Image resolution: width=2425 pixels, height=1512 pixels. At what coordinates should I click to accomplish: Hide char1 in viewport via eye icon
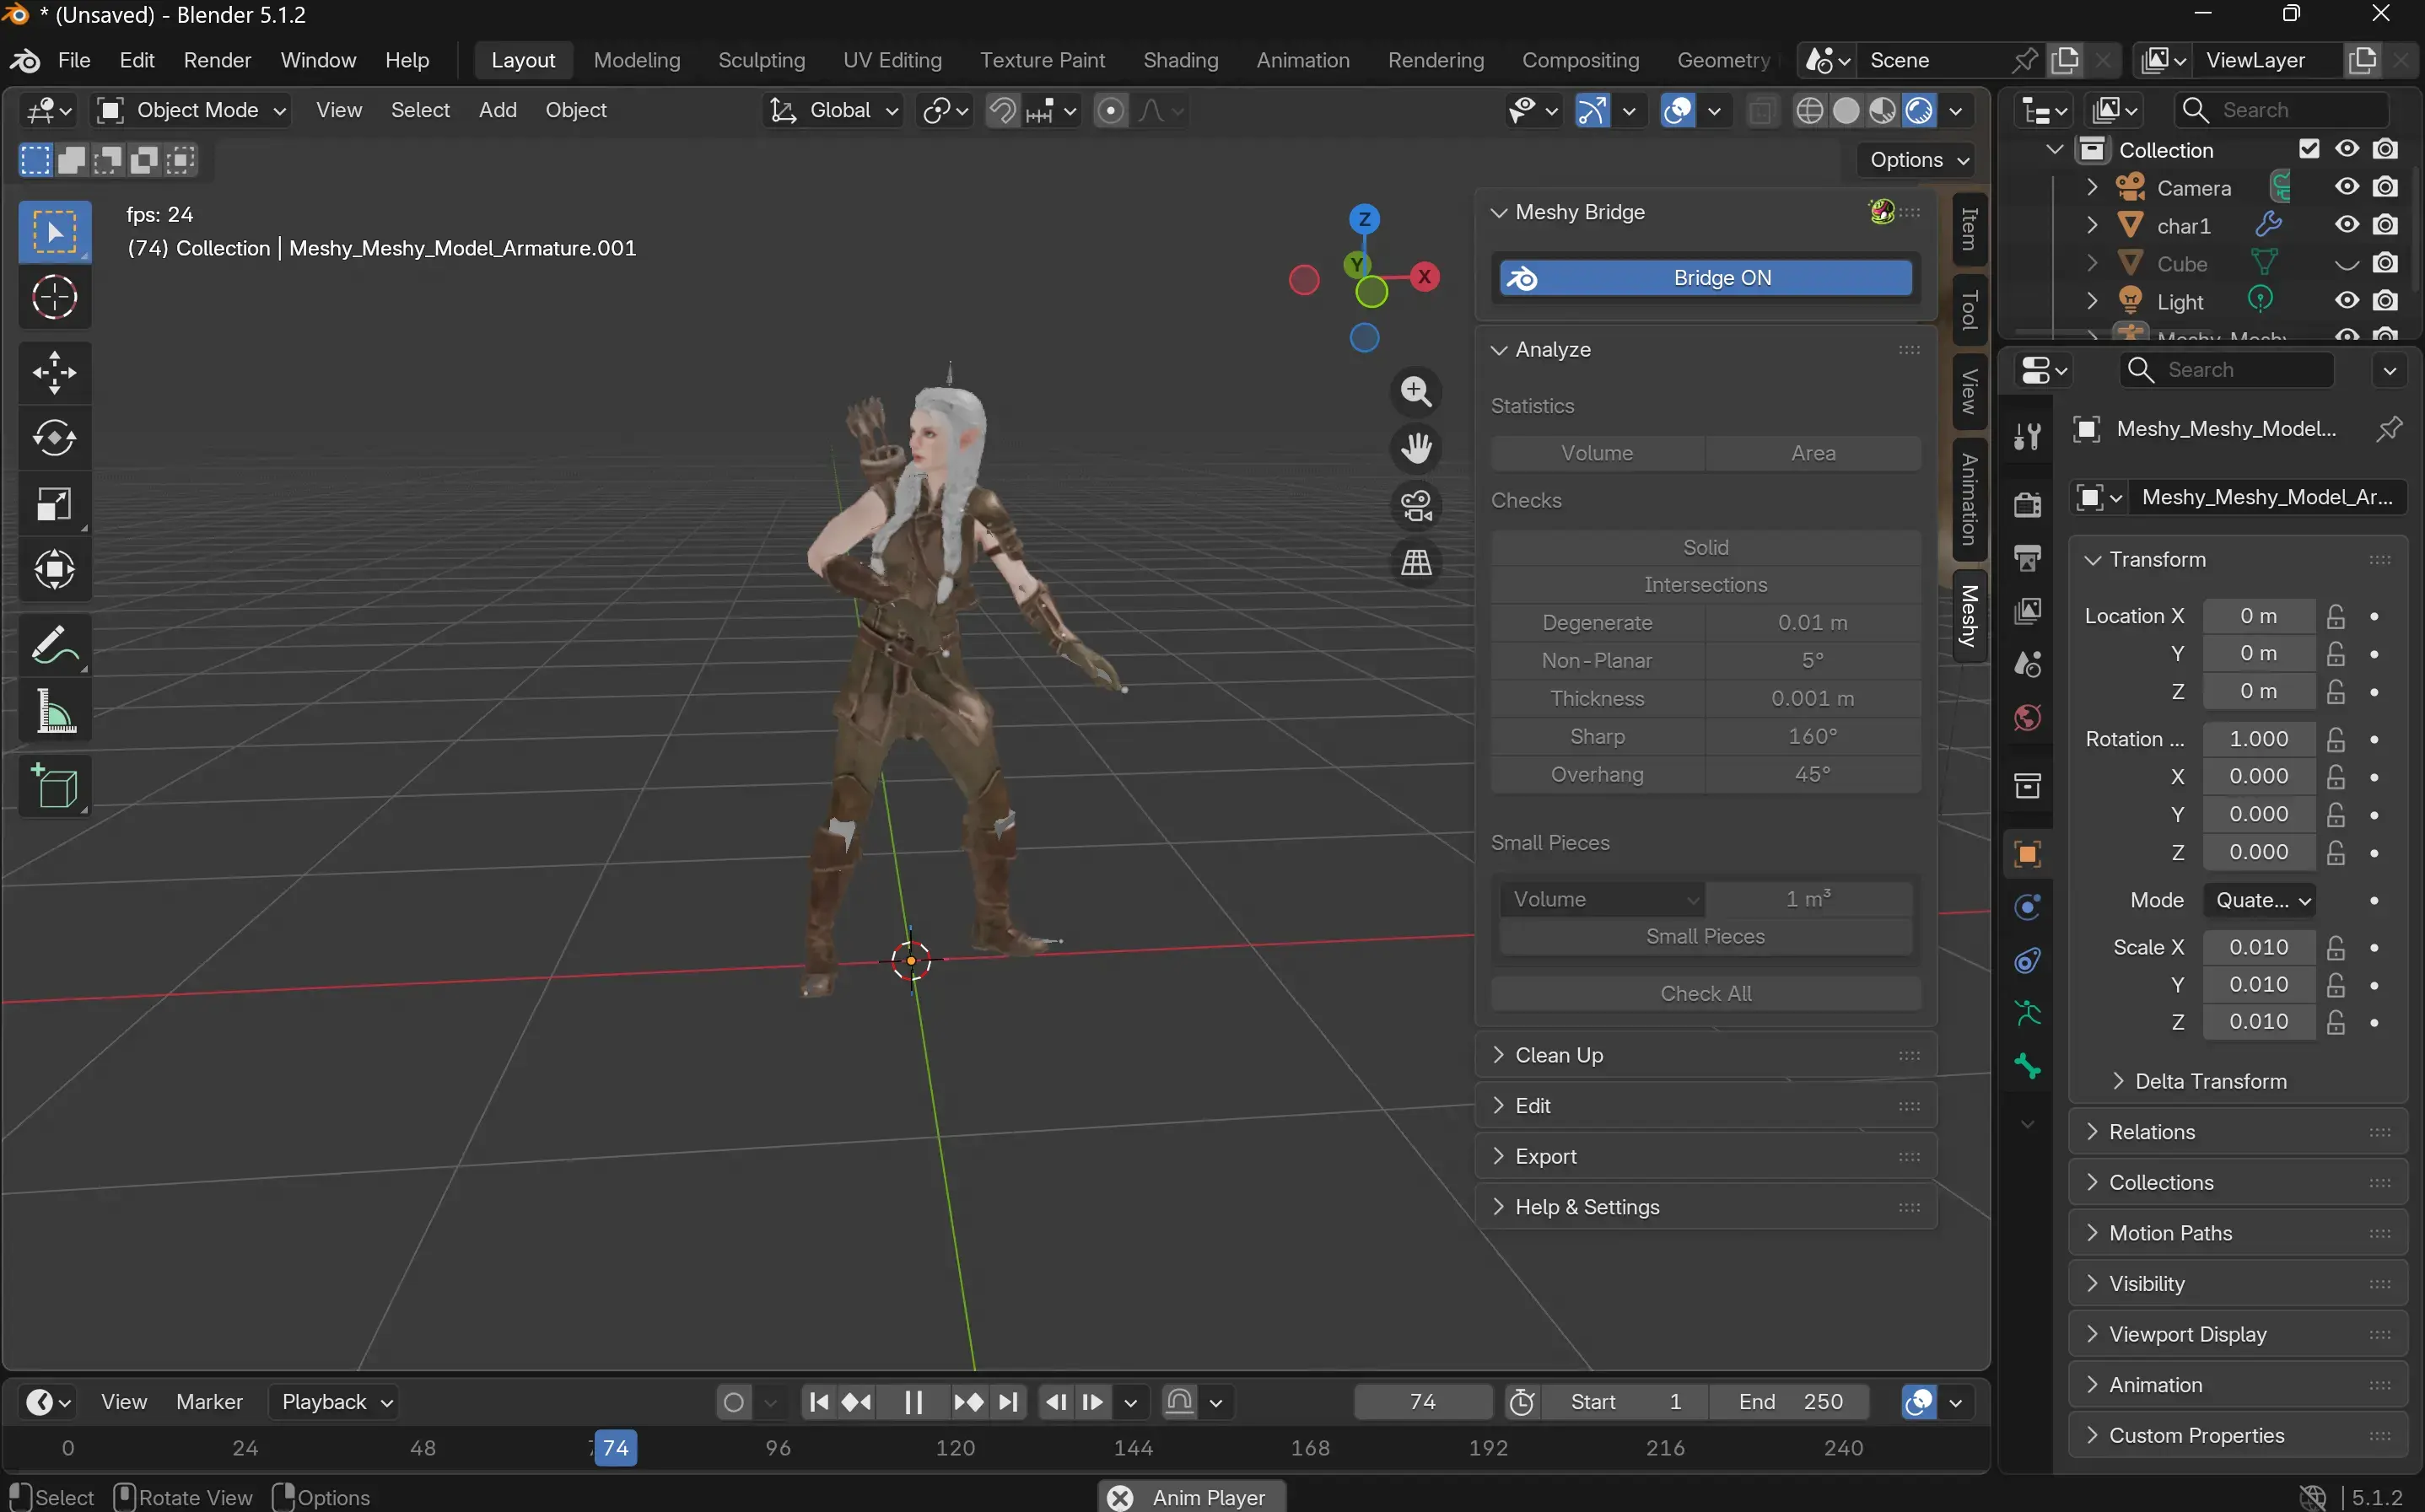pos(2347,225)
